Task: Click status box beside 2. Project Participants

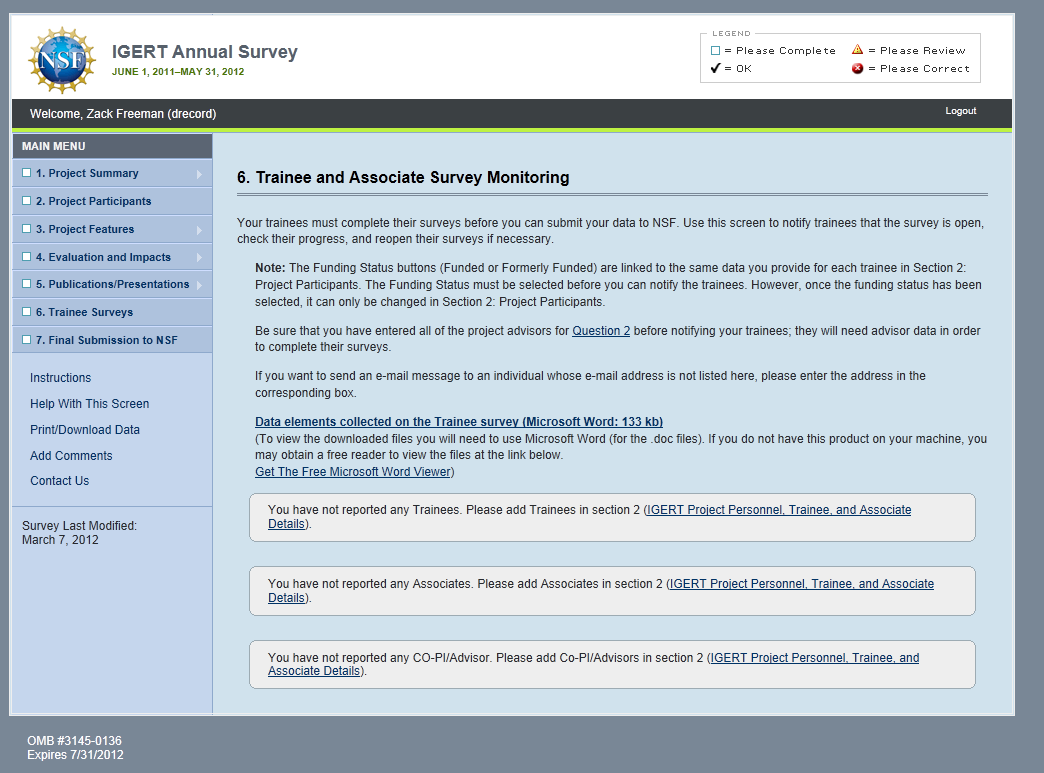Action: (27, 200)
